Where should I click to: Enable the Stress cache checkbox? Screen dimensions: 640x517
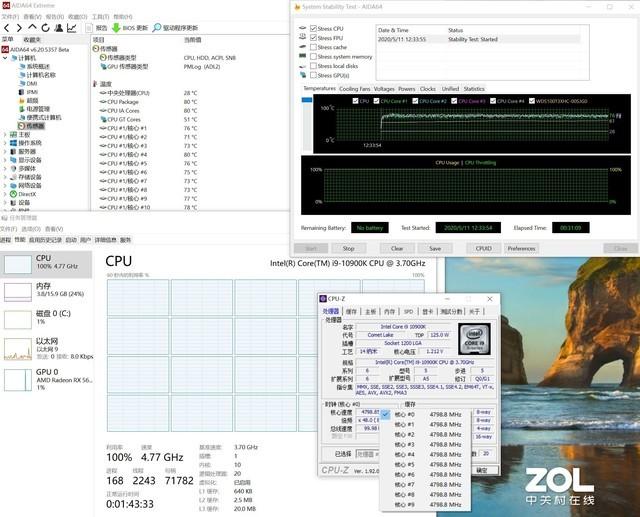point(313,47)
